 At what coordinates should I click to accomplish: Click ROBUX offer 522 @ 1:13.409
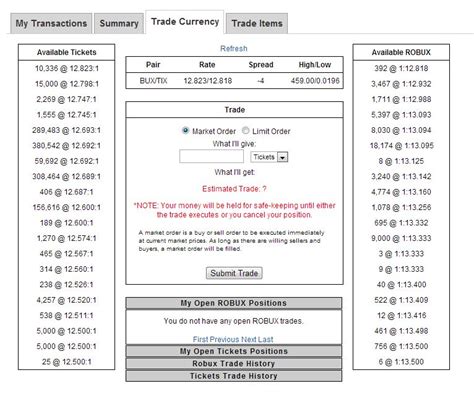(x=401, y=300)
